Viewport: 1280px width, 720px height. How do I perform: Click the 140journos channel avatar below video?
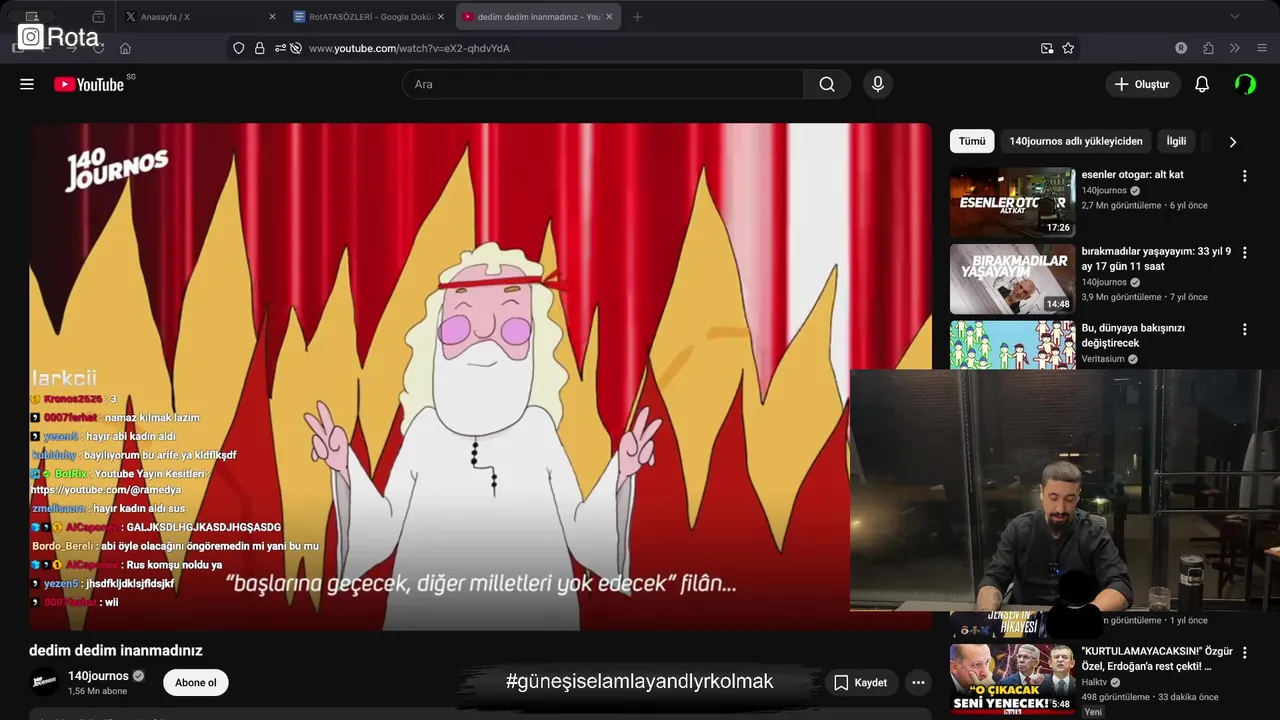point(44,682)
